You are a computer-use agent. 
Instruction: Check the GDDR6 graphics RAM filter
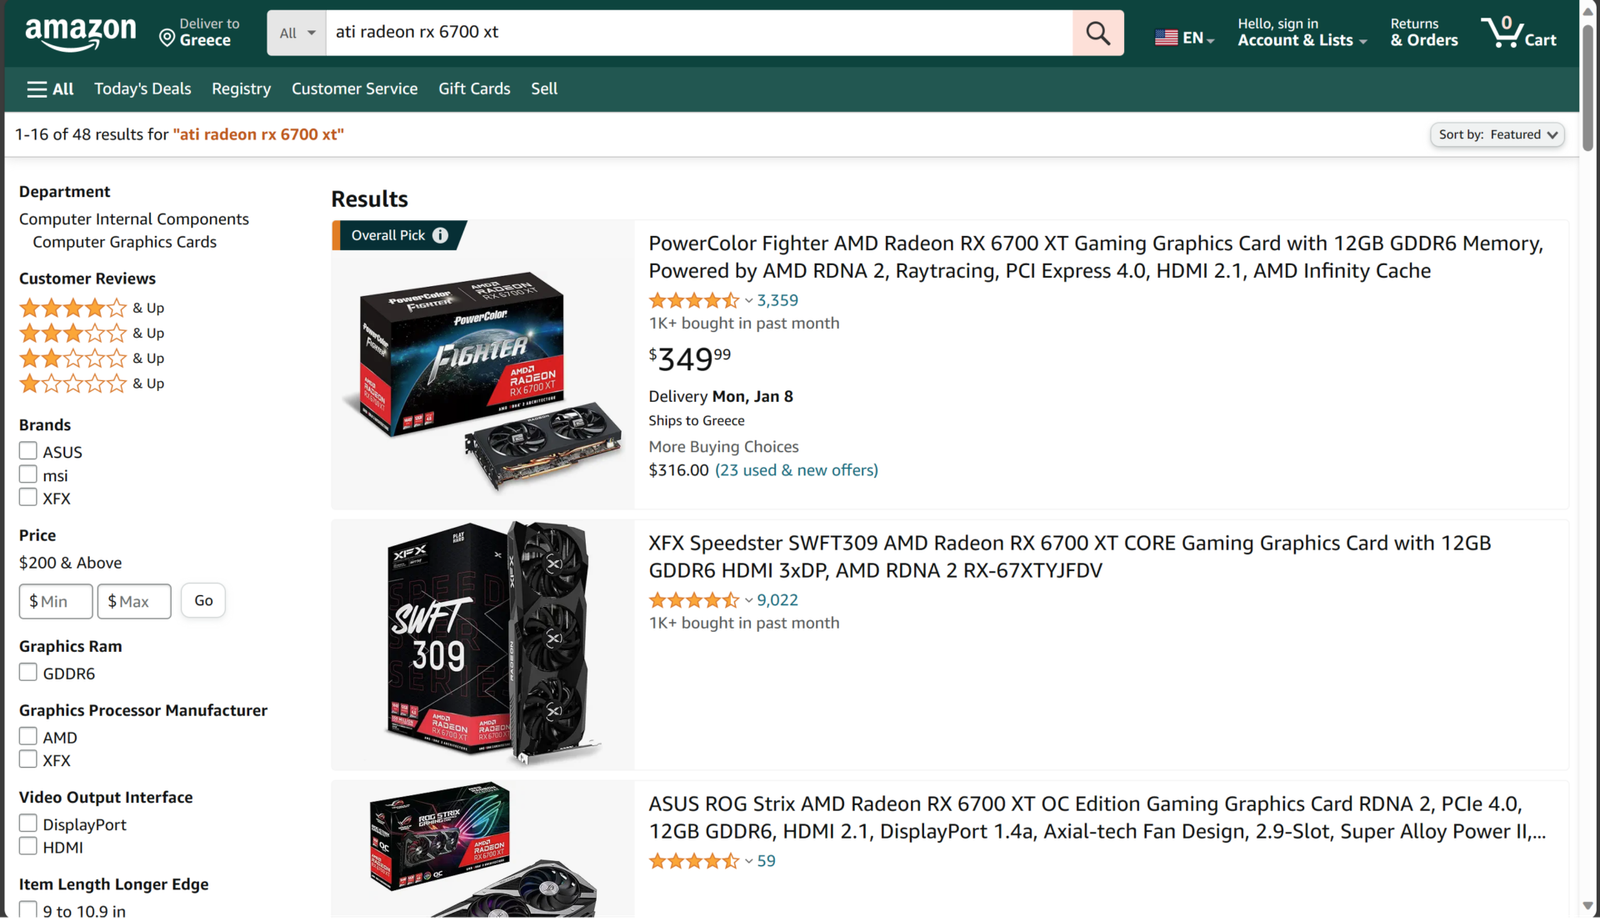pos(28,672)
